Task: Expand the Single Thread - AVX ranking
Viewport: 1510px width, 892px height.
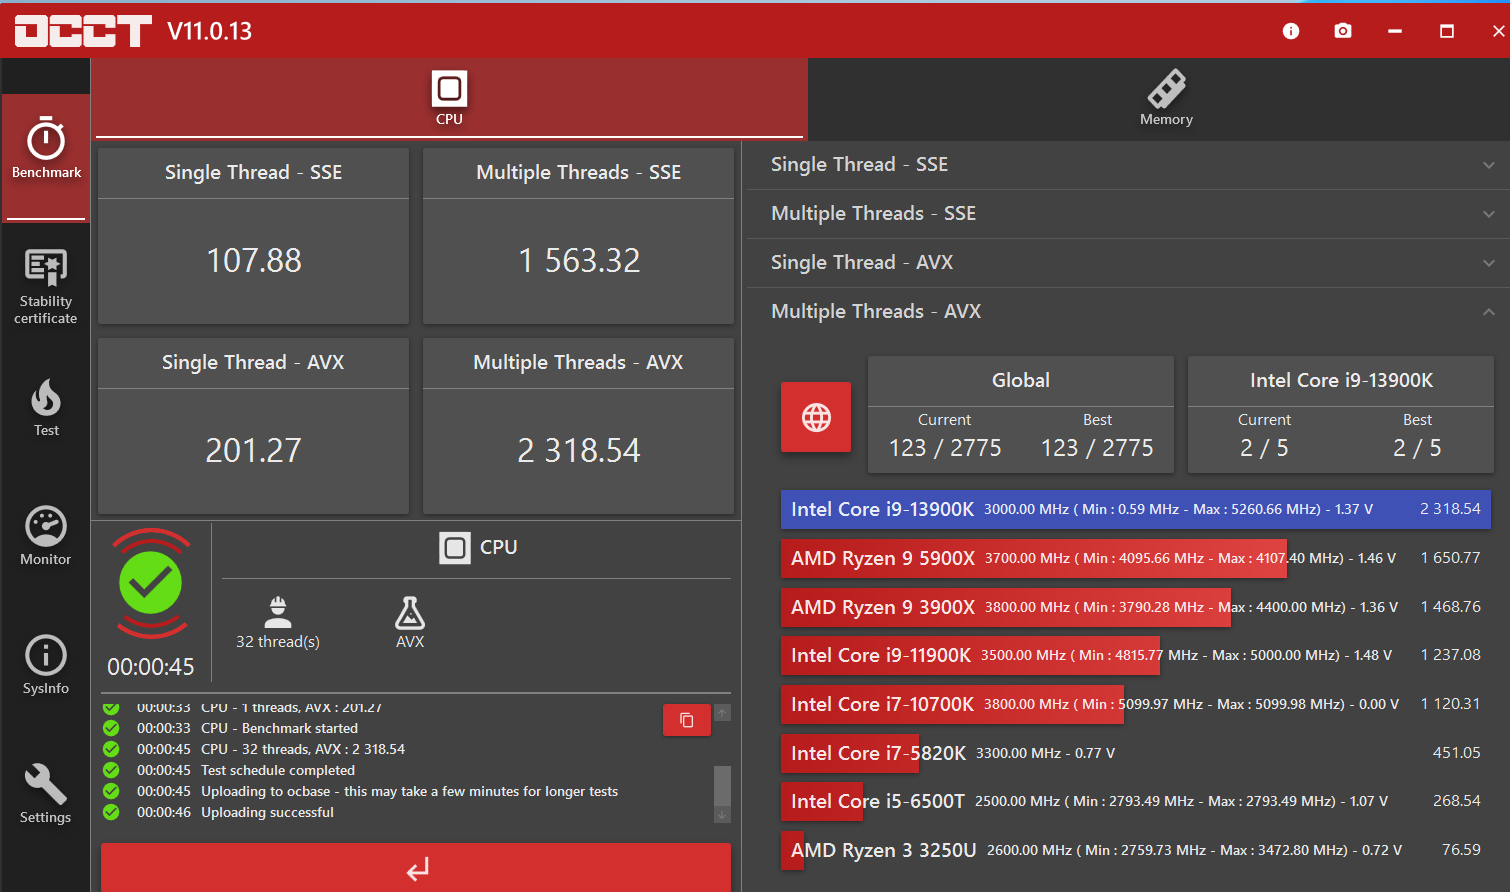Action: click(1128, 263)
